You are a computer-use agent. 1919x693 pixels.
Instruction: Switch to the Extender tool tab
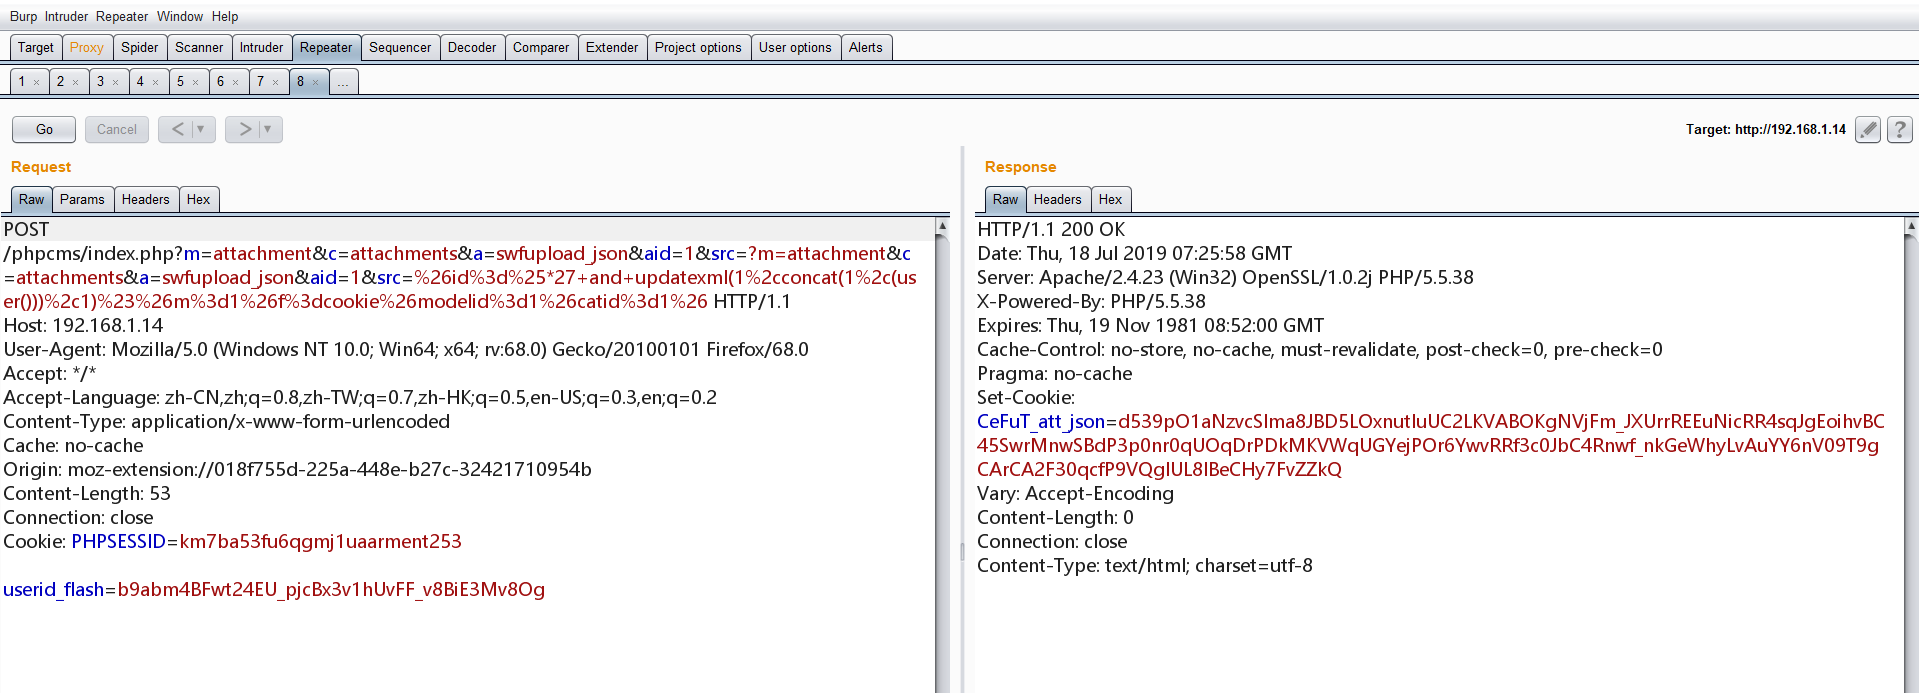click(612, 47)
